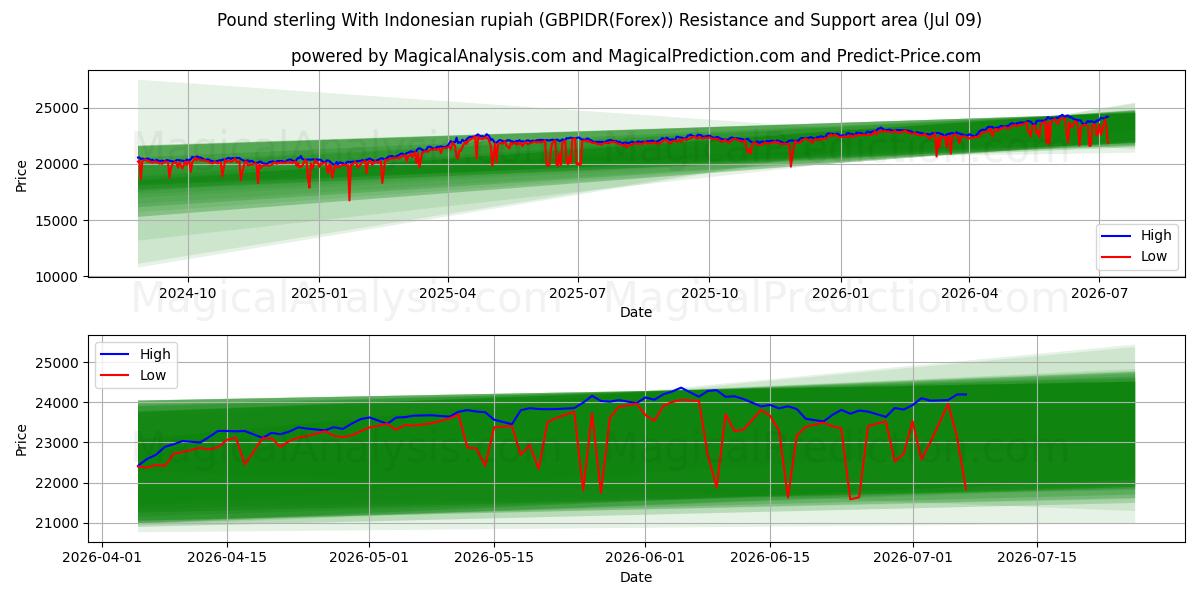This screenshot has height=600, width=1200.
Task: Click the '2024-10' date tick label
Action: pos(188,293)
